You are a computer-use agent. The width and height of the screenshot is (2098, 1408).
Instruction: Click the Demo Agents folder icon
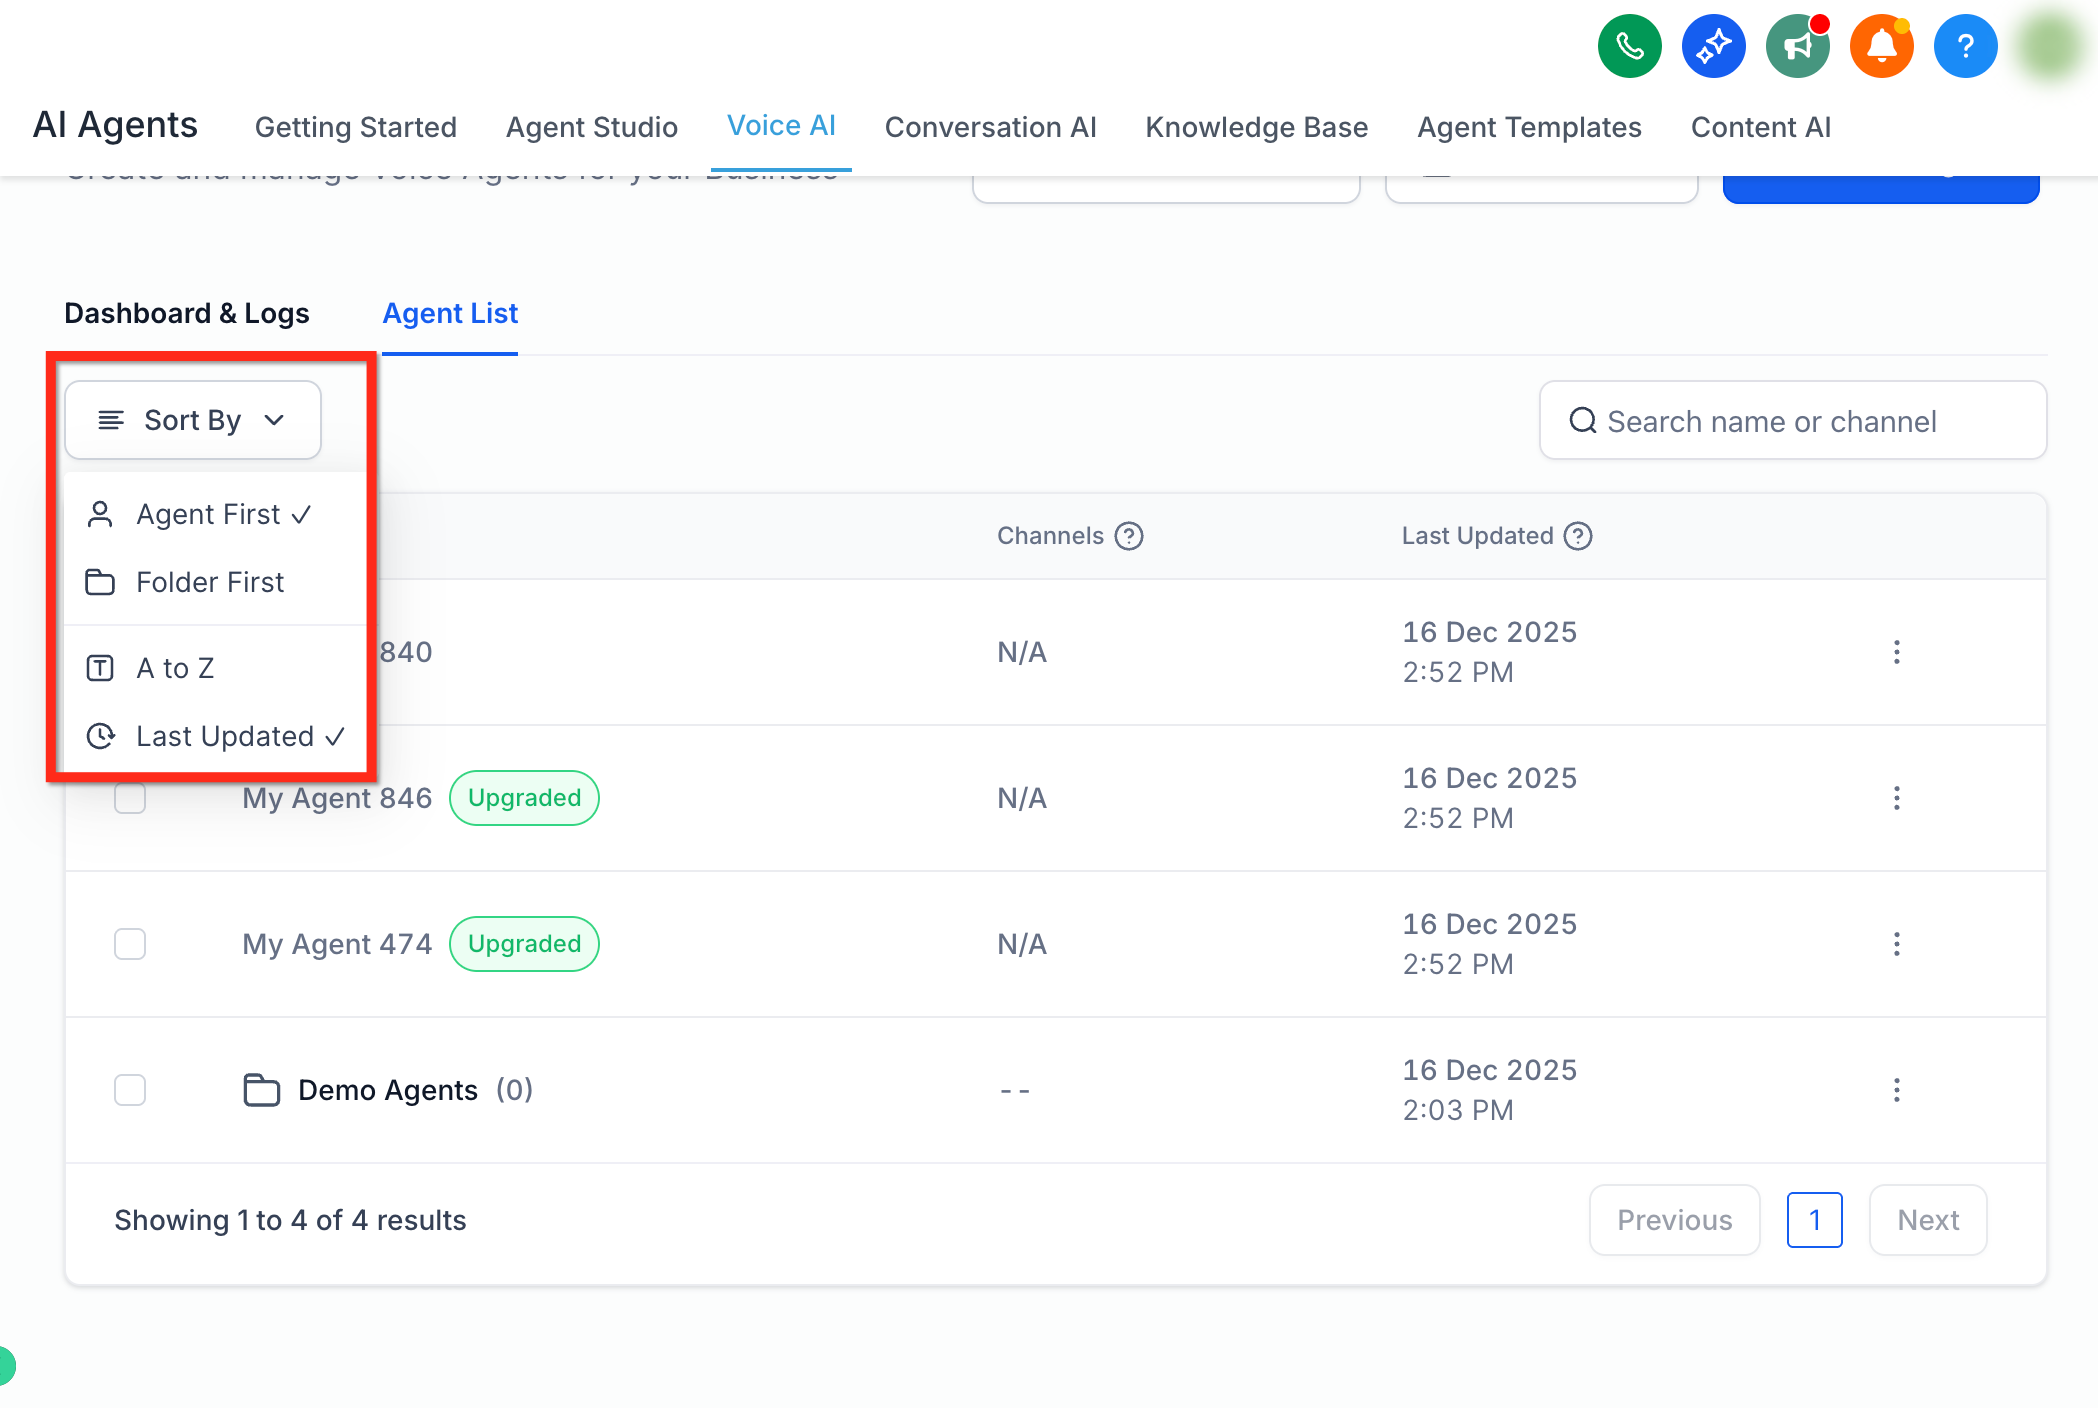tap(261, 1090)
